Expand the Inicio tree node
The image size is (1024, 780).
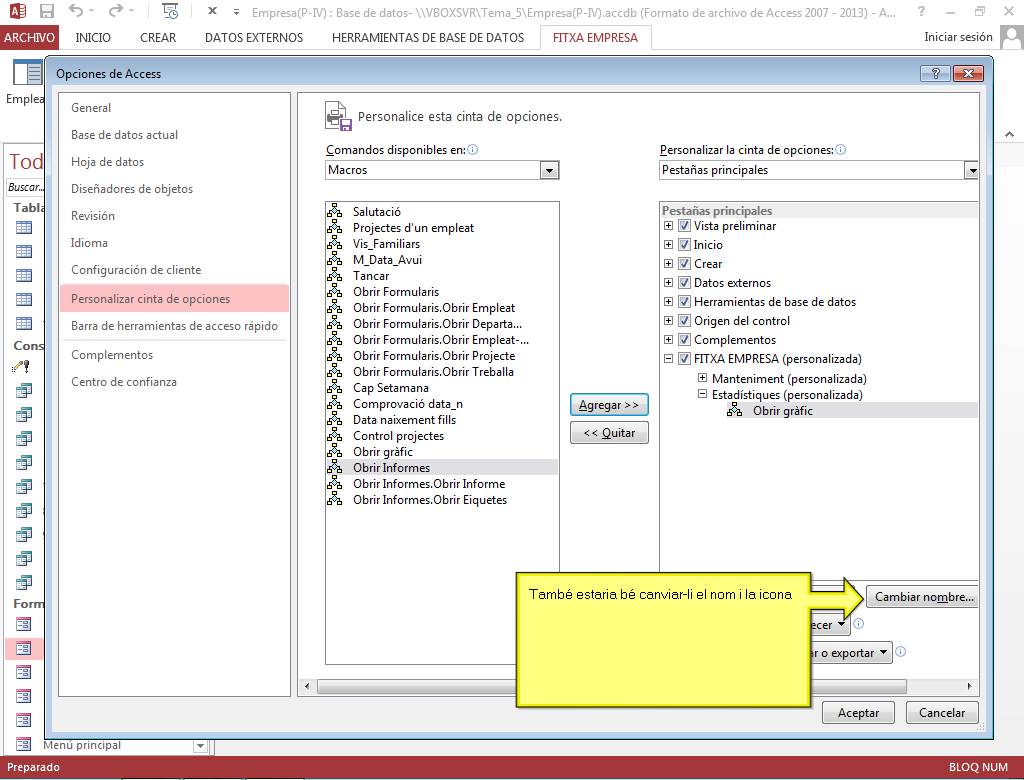tap(668, 245)
